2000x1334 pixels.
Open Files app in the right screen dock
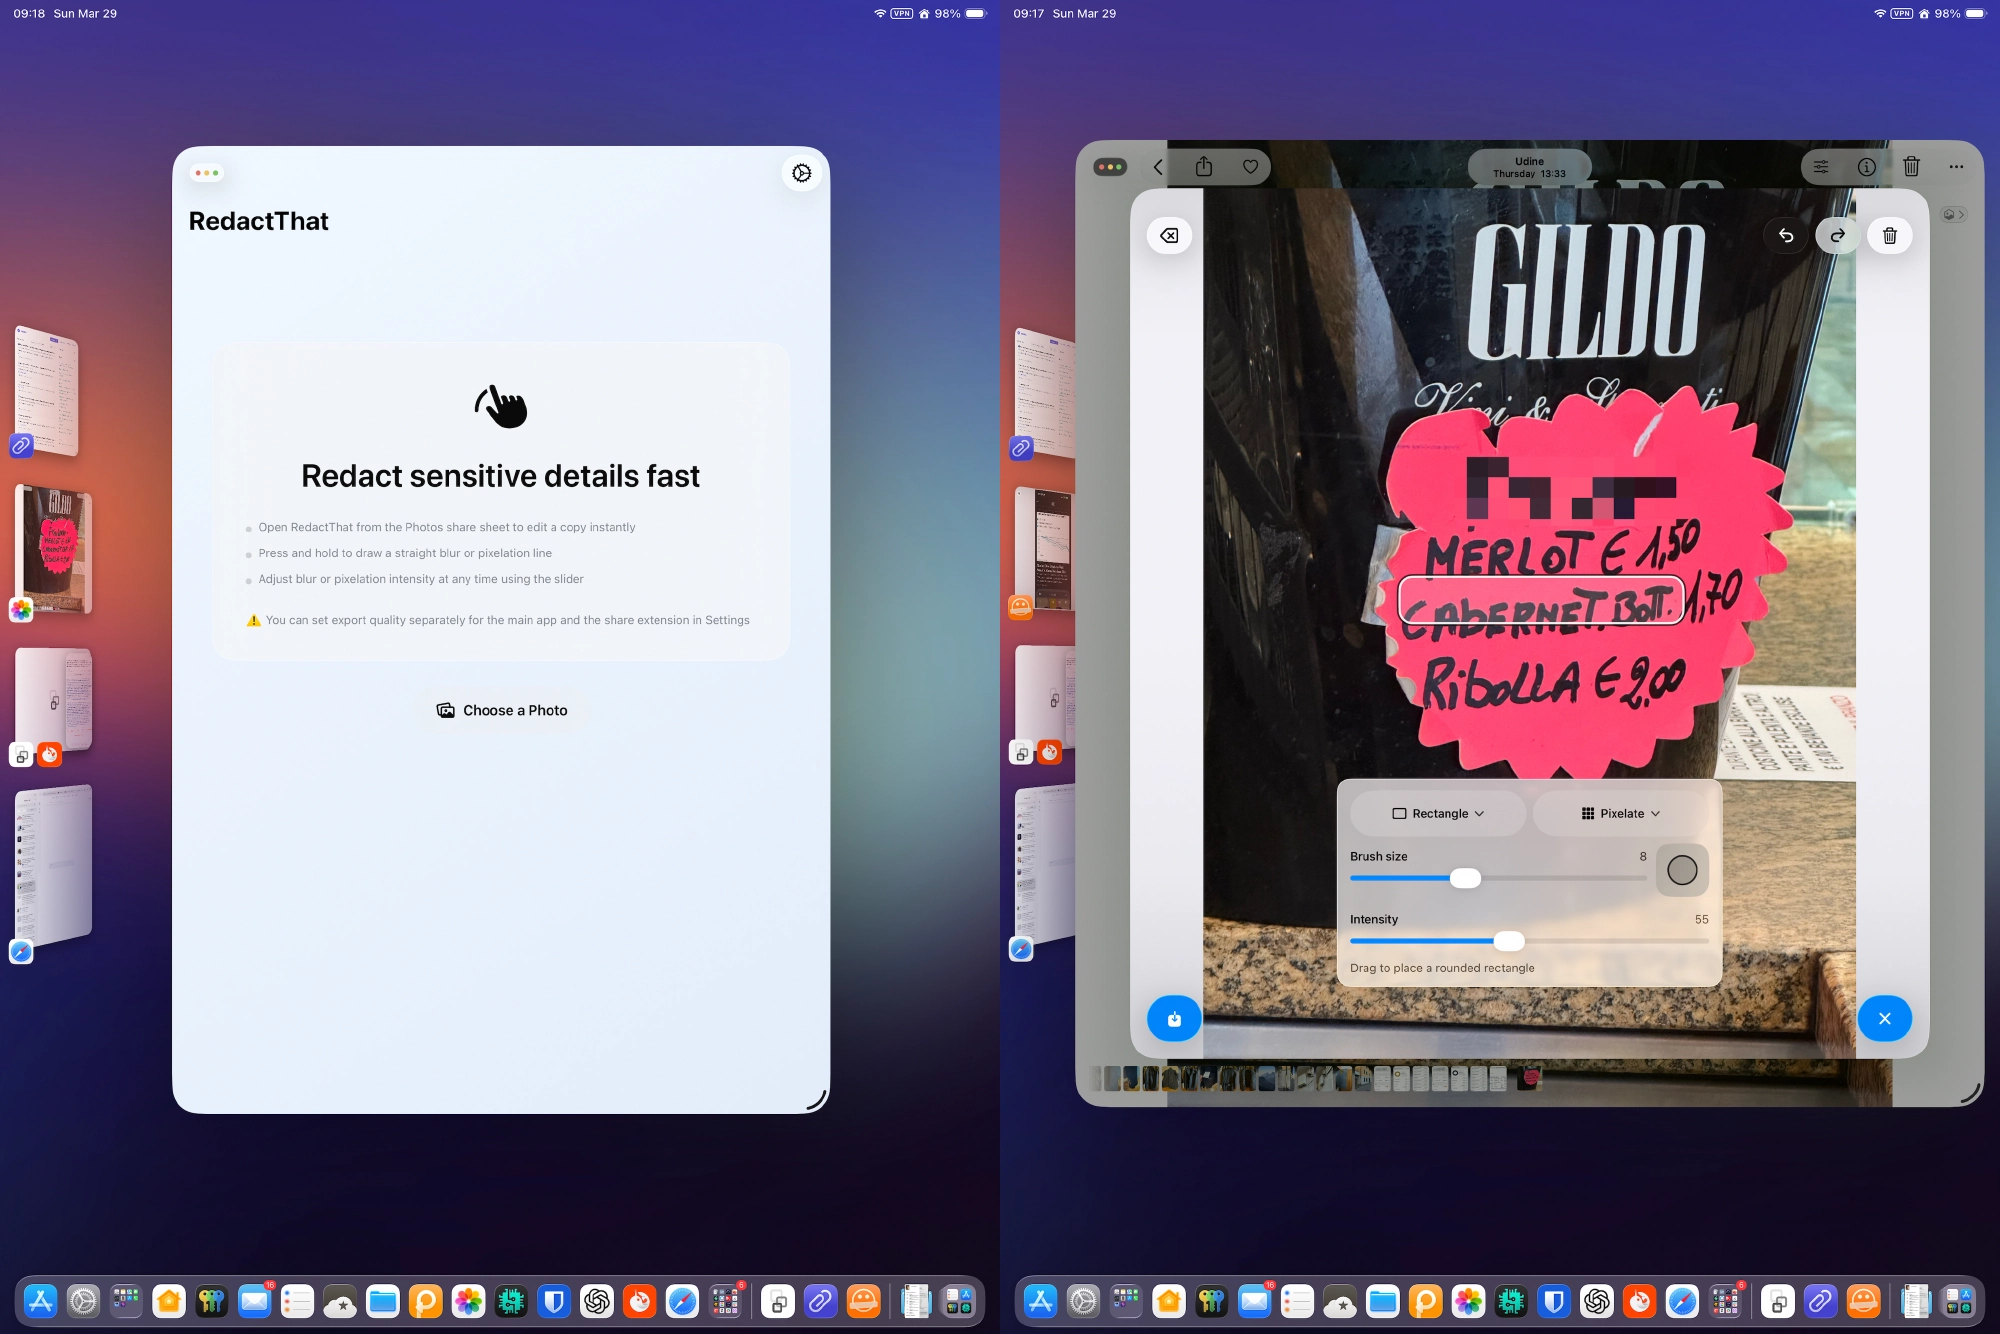click(x=1382, y=1301)
